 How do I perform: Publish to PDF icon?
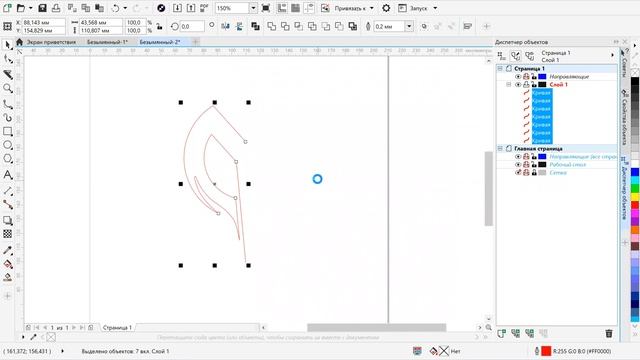click(204, 8)
